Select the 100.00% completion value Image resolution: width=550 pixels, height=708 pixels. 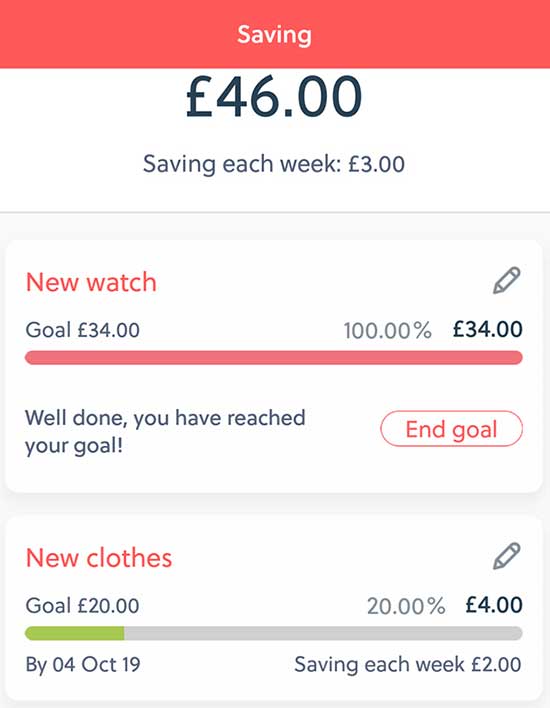(387, 331)
